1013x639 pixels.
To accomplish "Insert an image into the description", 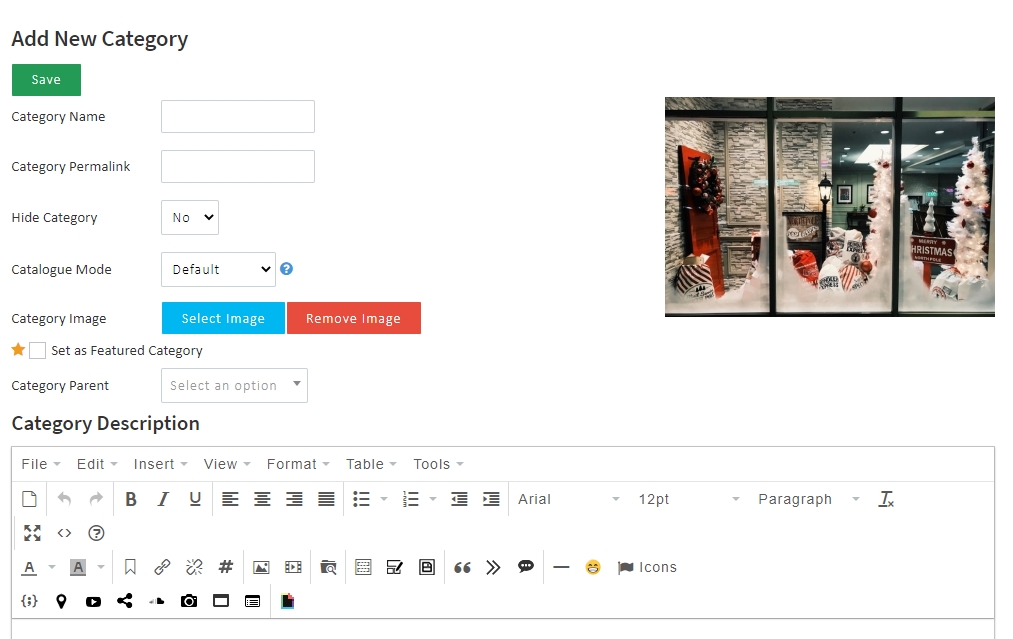I will click(261, 567).
